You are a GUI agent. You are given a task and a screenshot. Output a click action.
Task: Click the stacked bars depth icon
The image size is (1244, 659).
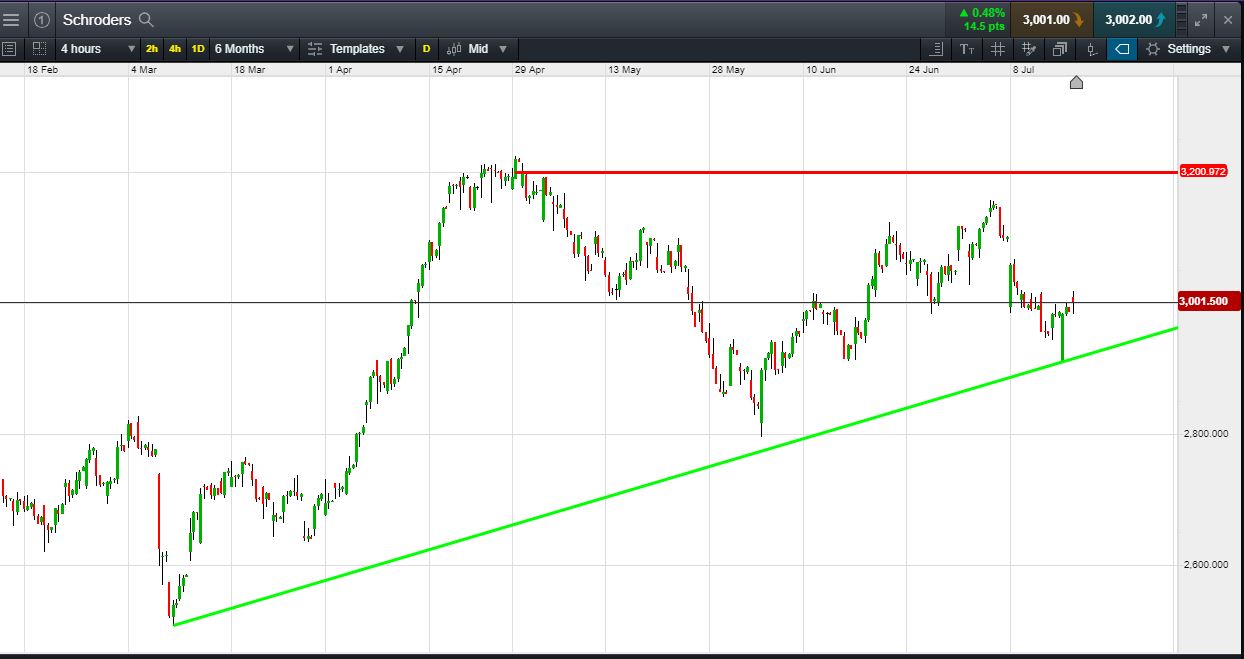point(1181,19)
